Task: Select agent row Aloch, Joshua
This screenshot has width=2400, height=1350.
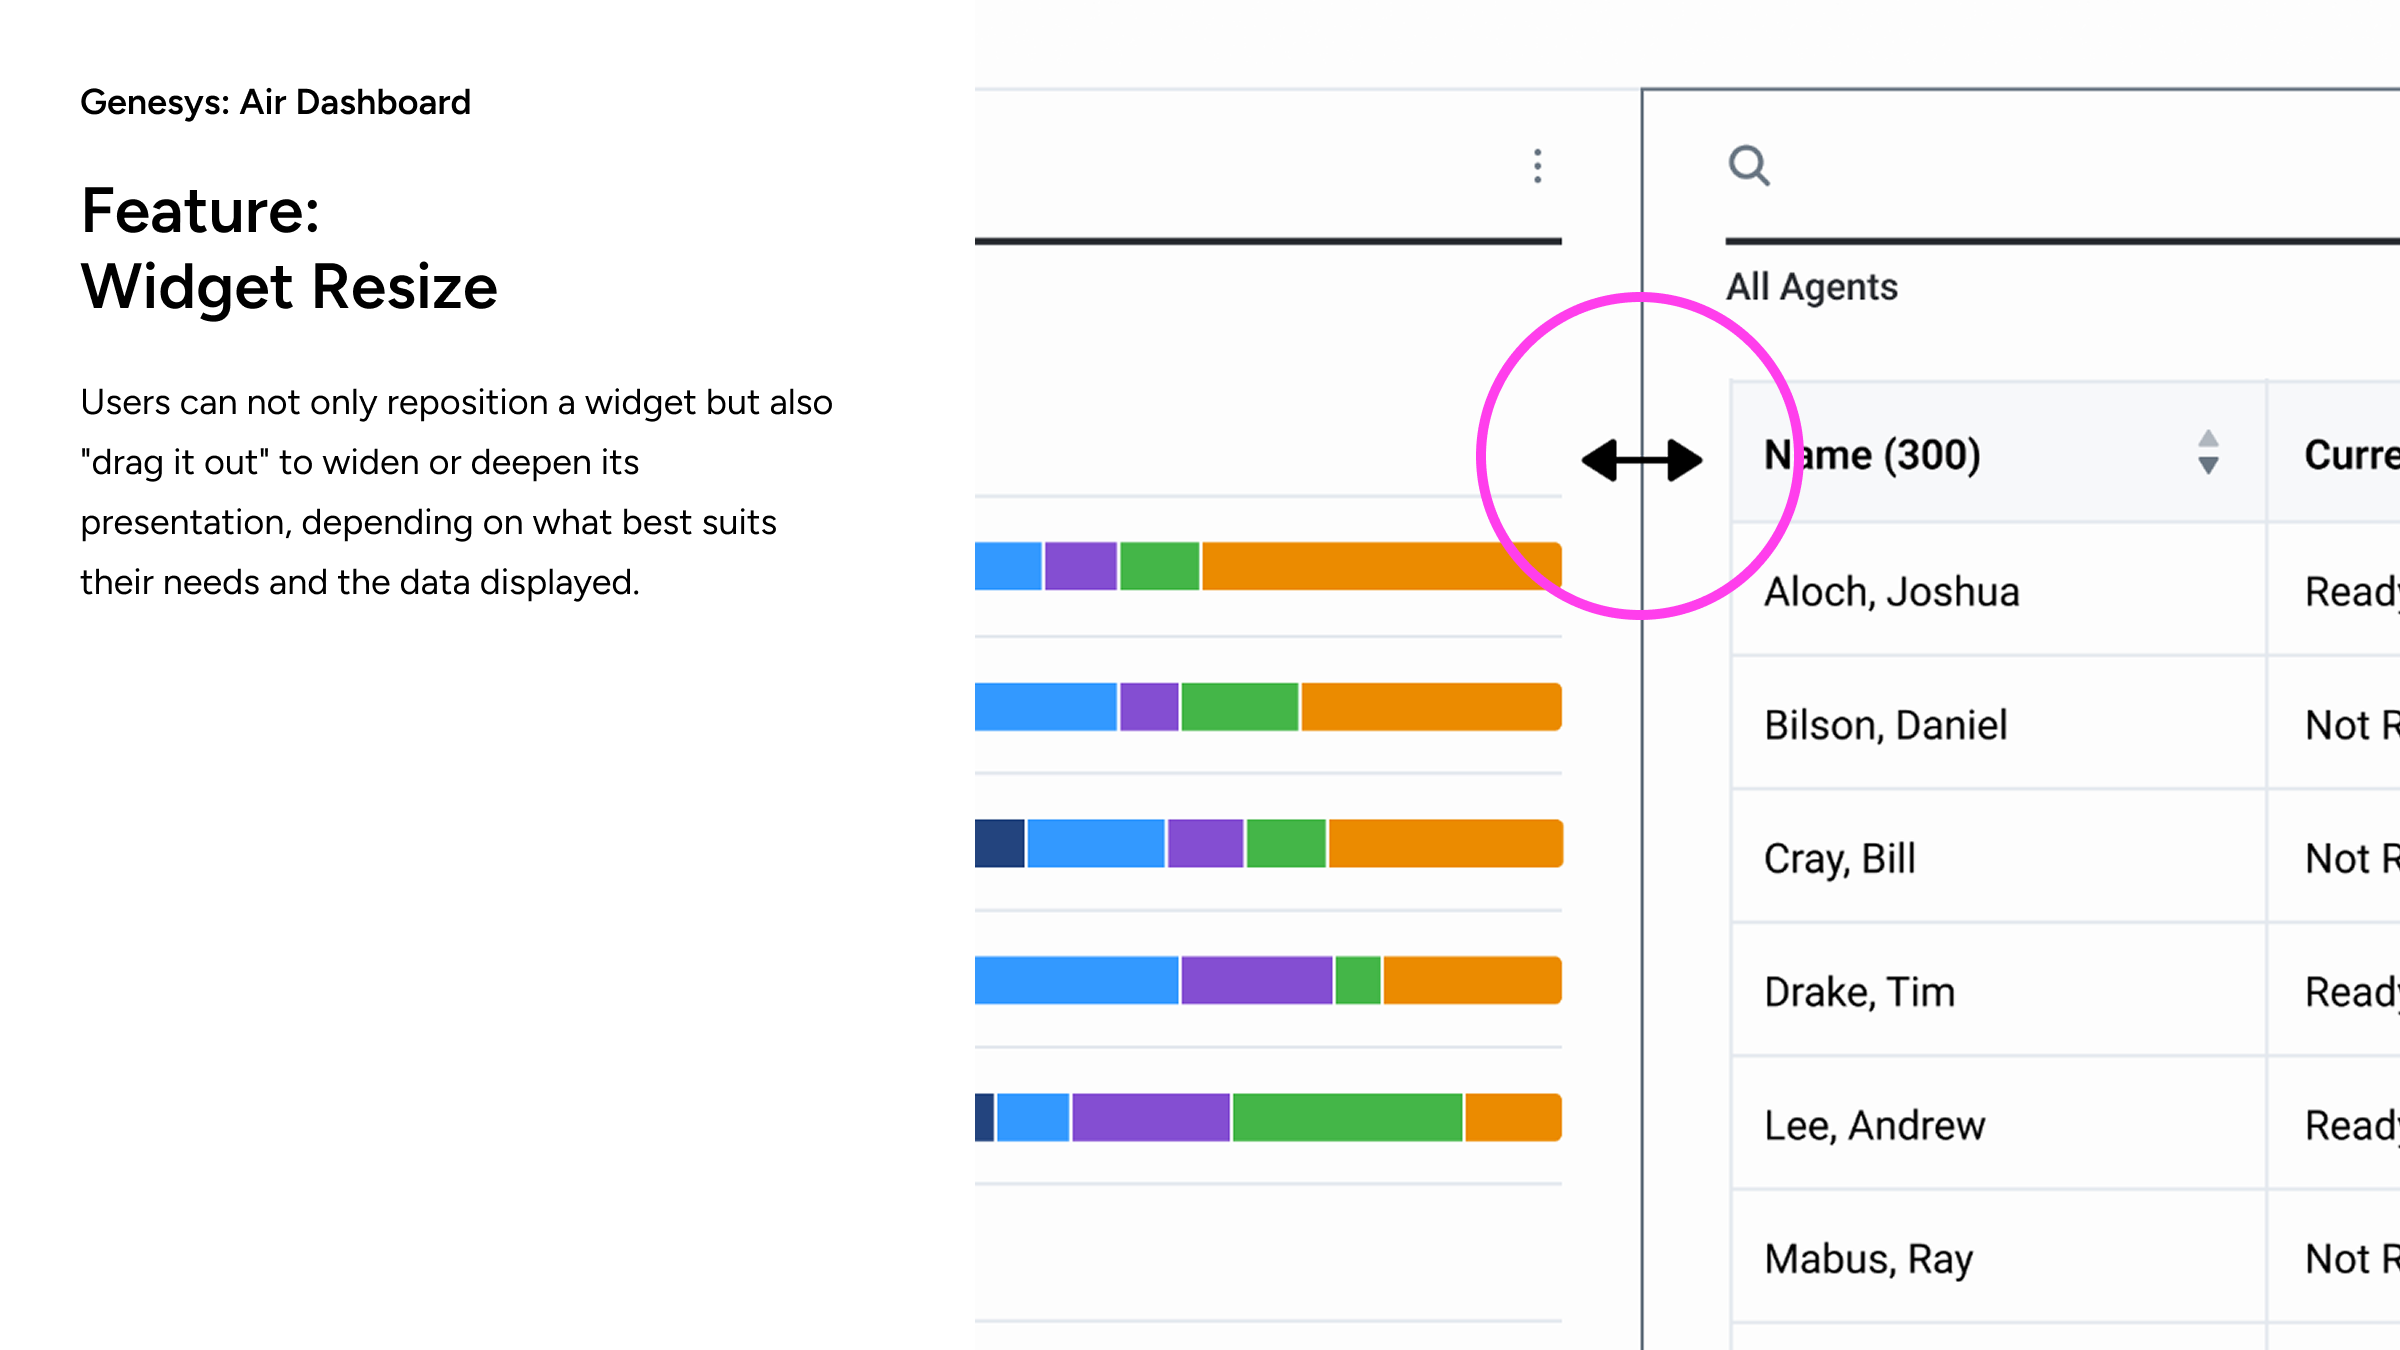Action: (x=1892, y=592)
